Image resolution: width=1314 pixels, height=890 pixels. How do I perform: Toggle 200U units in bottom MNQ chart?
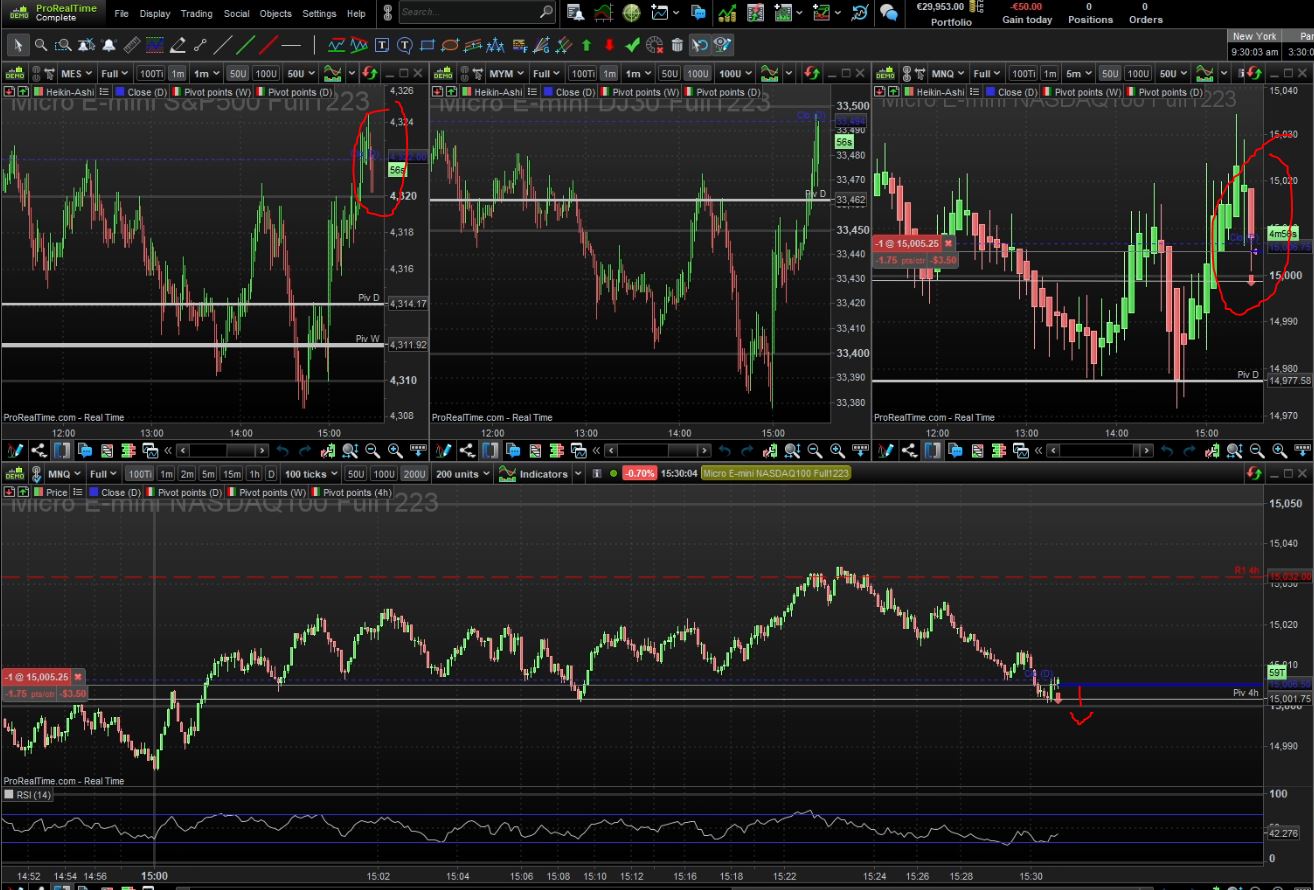(414, 473)
